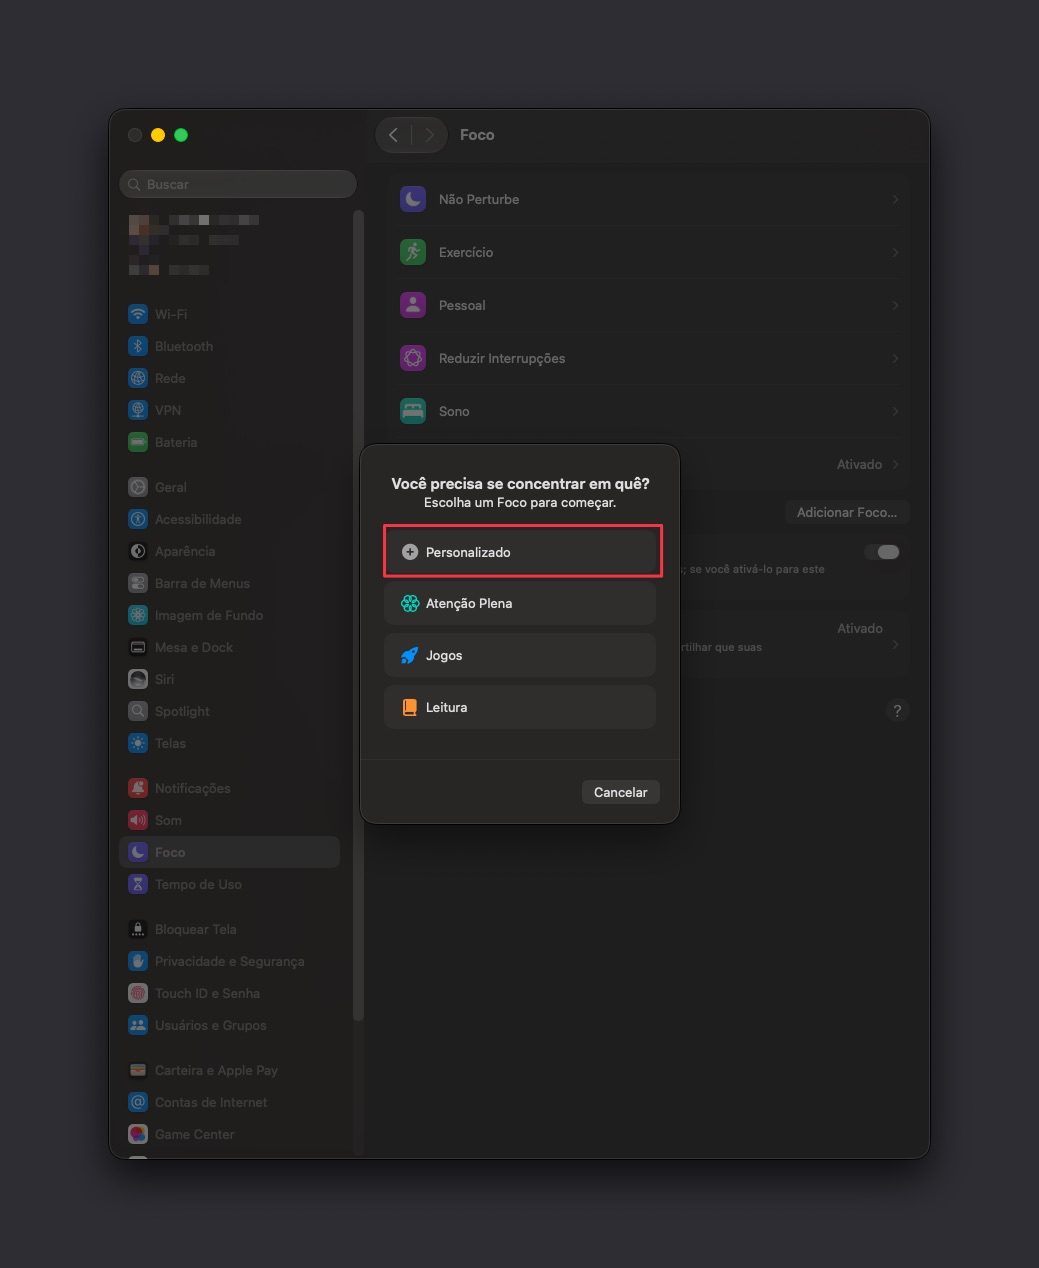Open Privacidade e Segurança settings
Viewport: 1039px width, 1268px height.
229,961
